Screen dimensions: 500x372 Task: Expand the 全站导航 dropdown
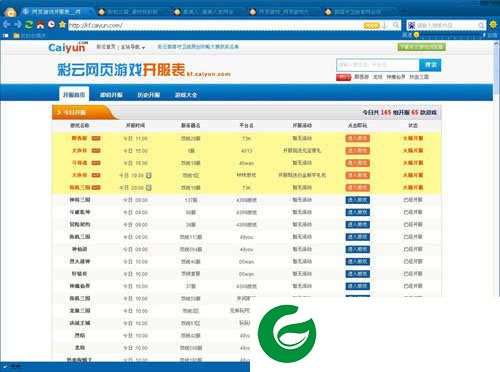[x=133, y=47]
